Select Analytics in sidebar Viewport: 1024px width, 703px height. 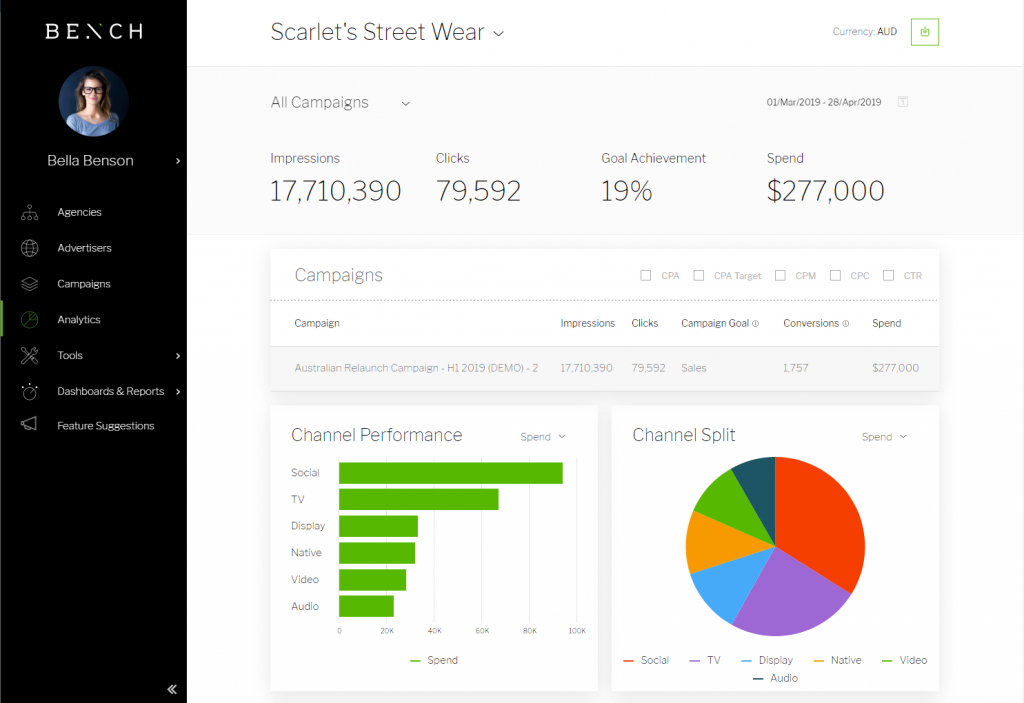tap(78, 319)
